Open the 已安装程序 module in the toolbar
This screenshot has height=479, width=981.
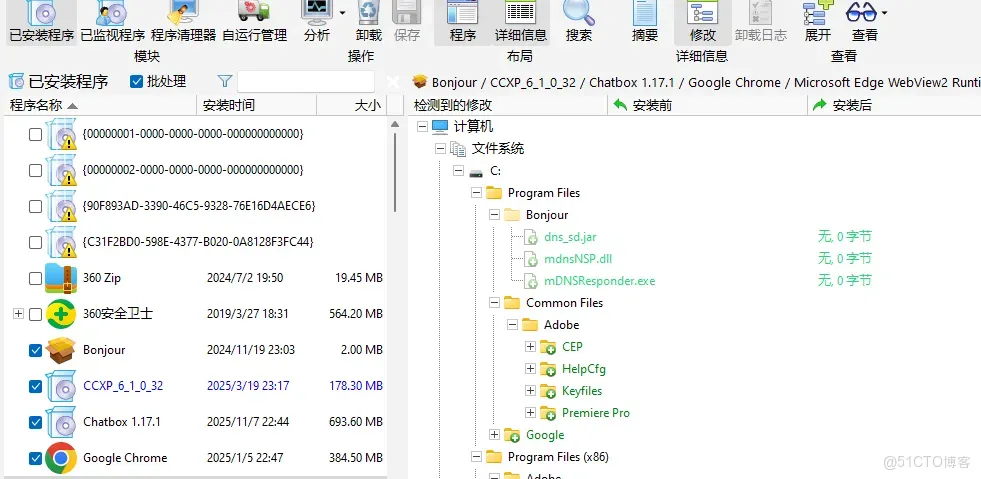point(41,23)
